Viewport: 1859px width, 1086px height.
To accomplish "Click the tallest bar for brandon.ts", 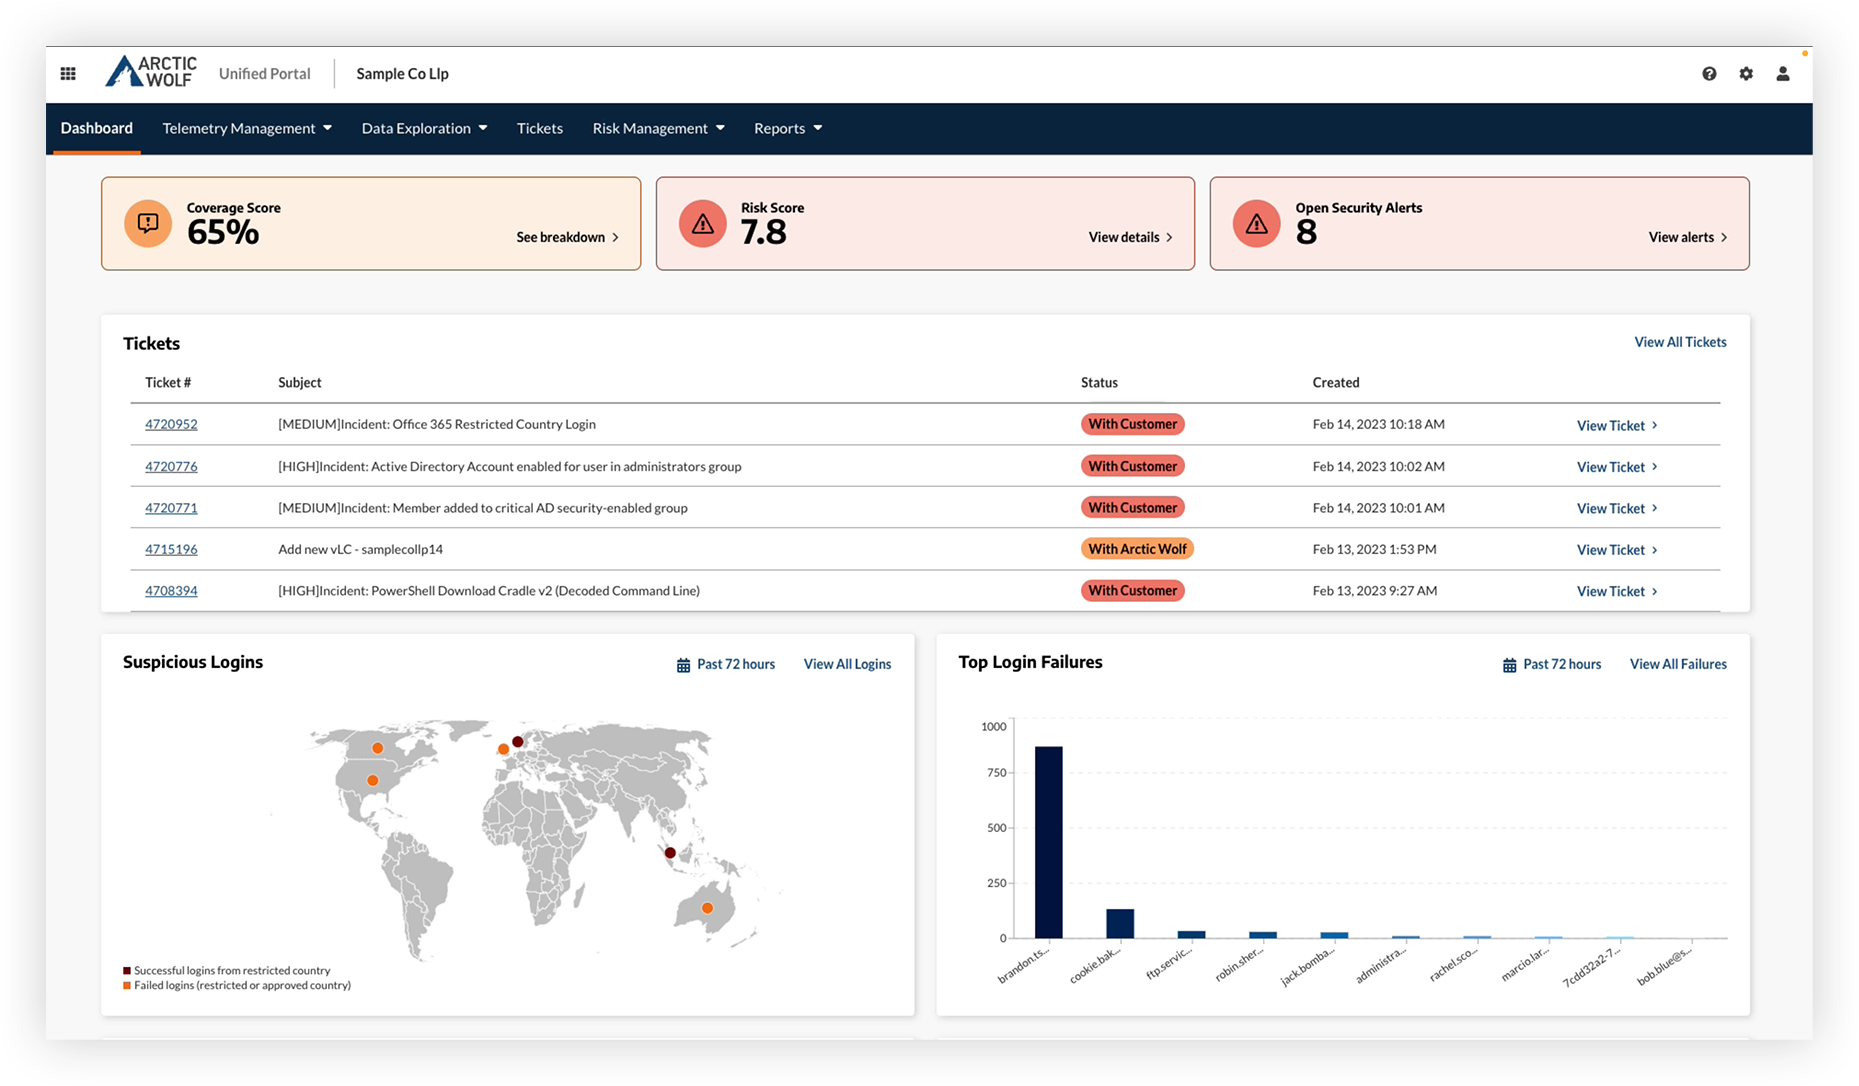I will 1048,842.
